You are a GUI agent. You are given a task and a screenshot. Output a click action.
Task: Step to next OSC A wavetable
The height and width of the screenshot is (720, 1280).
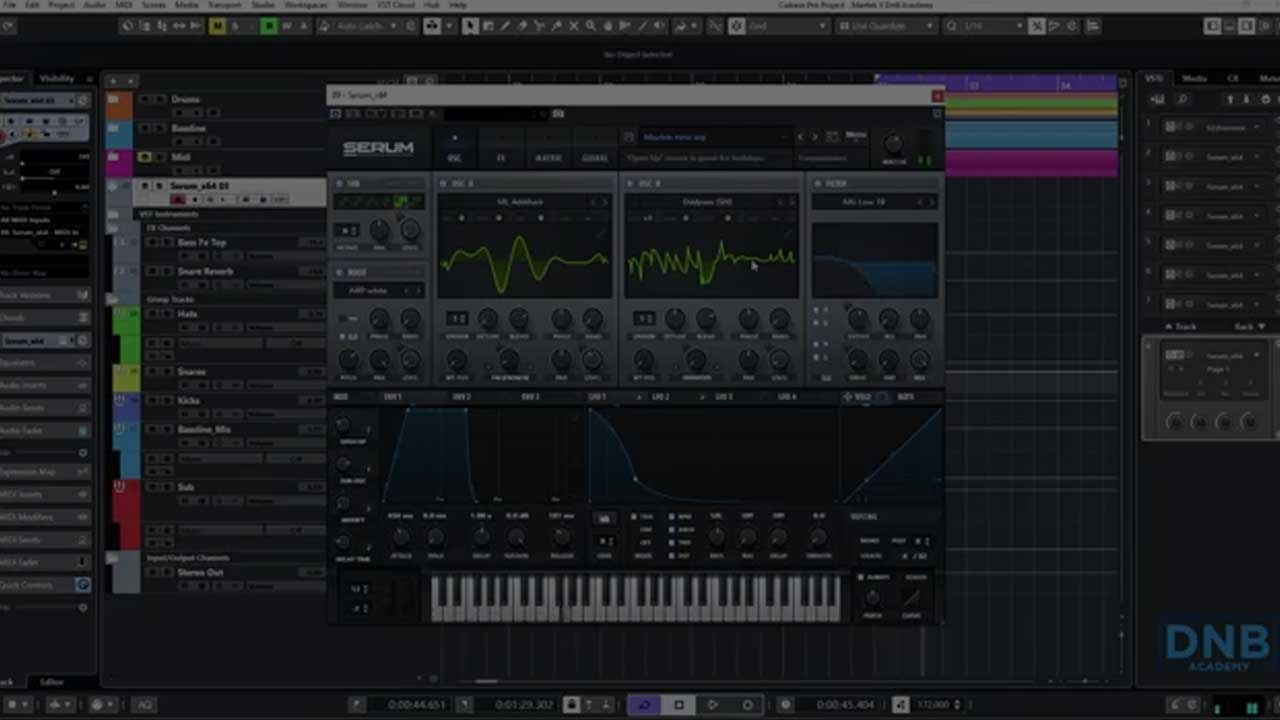[604, 202]
